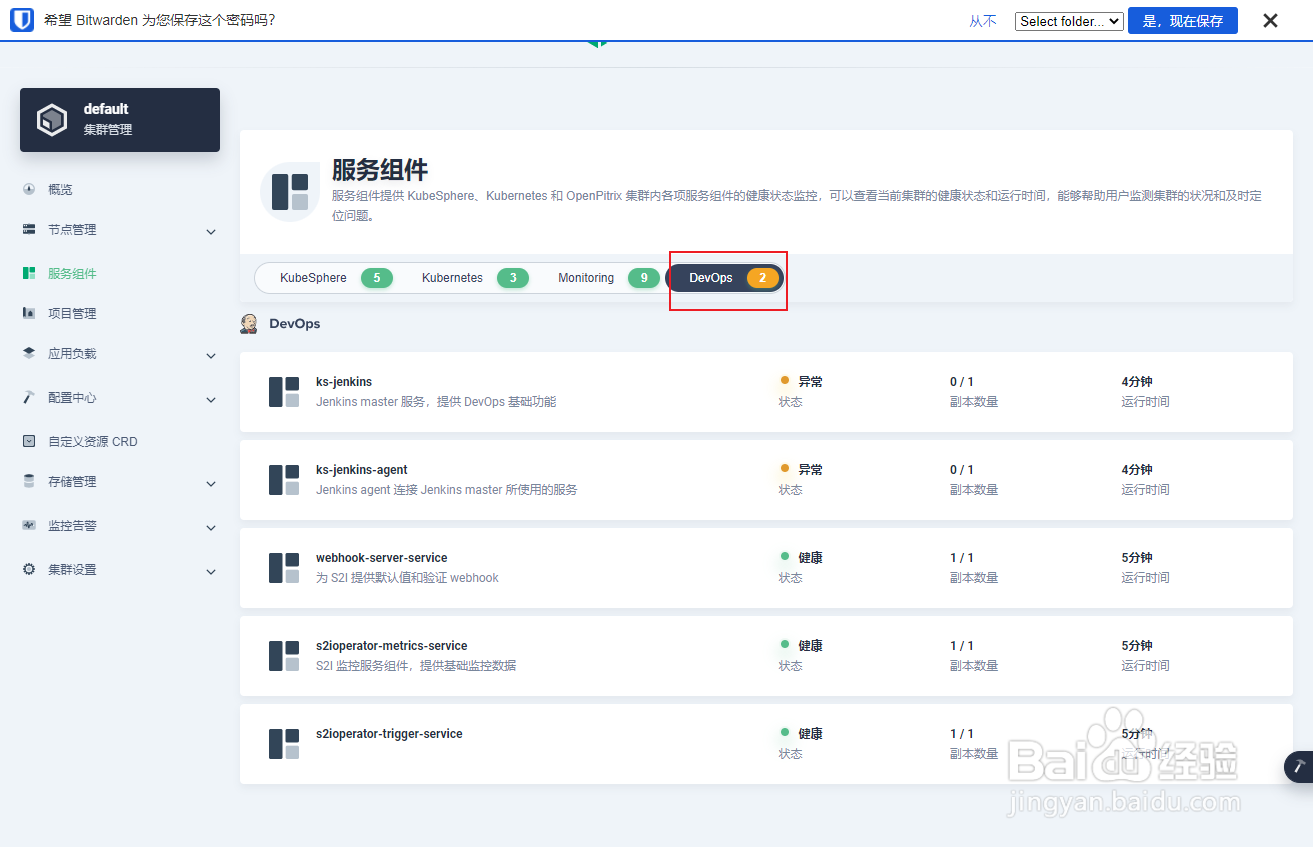Expand the 存储管理 menu chevron
The image size is (1313, 847).
(x=211, y=484)
